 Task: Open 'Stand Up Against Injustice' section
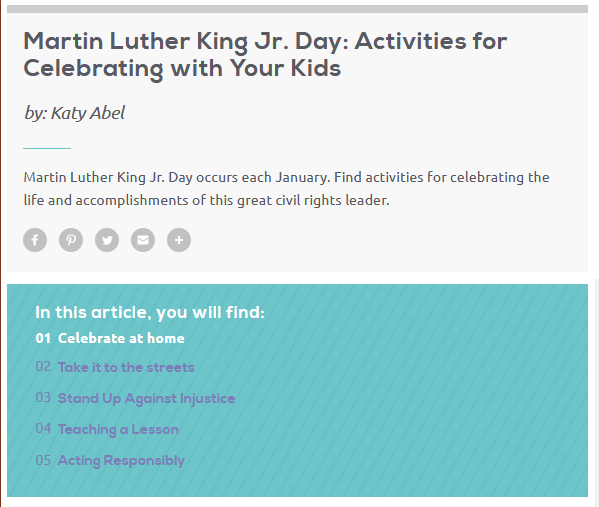146,398
